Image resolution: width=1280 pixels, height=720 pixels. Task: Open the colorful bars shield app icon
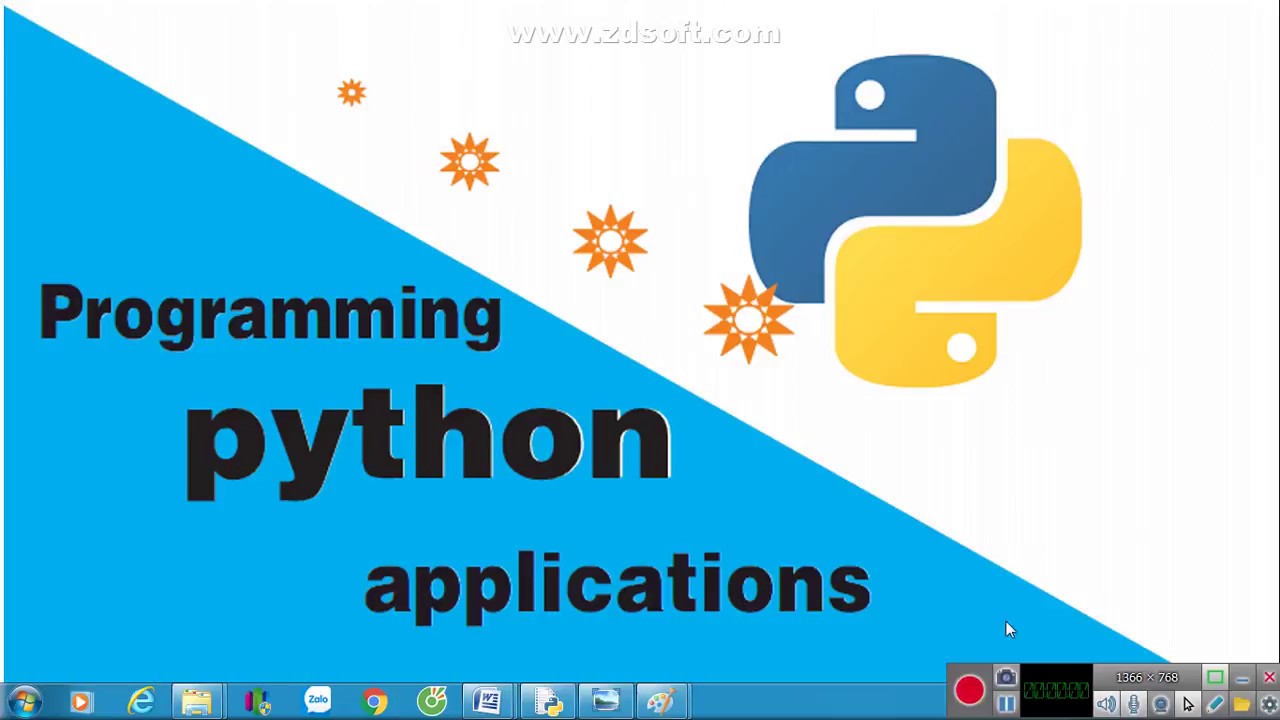point(258,702)
